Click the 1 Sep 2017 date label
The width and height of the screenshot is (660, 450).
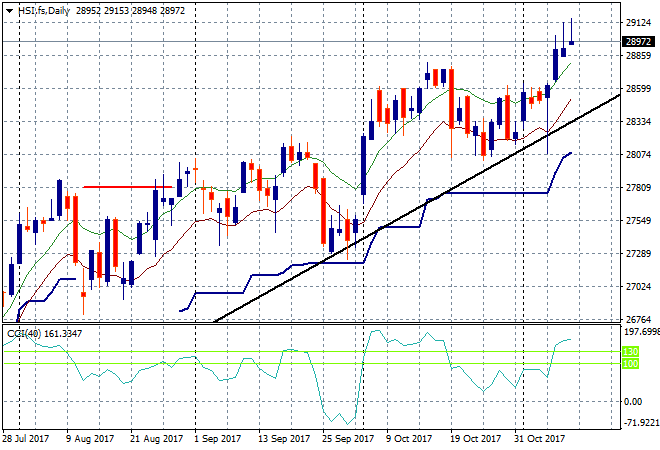pos(217,439)
